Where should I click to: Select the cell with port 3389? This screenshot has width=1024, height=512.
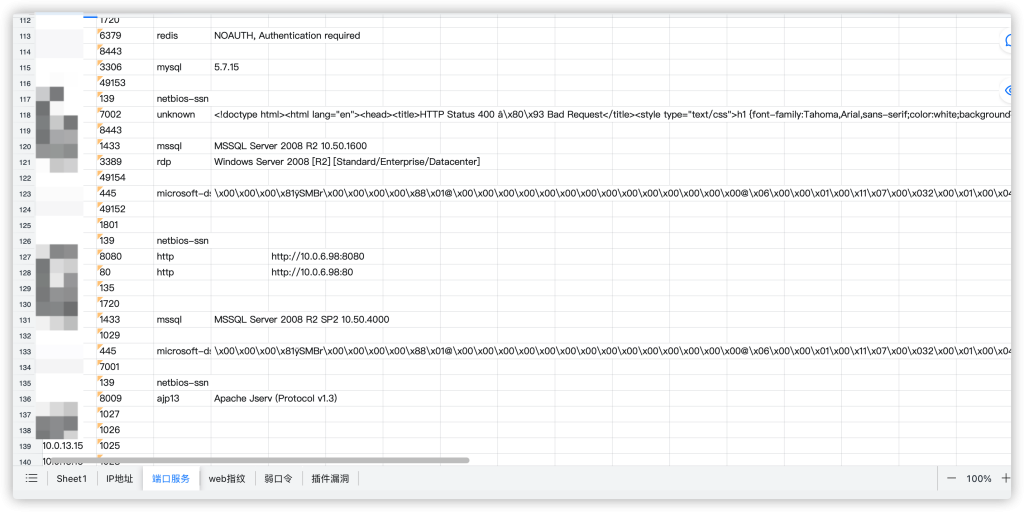click(125, 161)
